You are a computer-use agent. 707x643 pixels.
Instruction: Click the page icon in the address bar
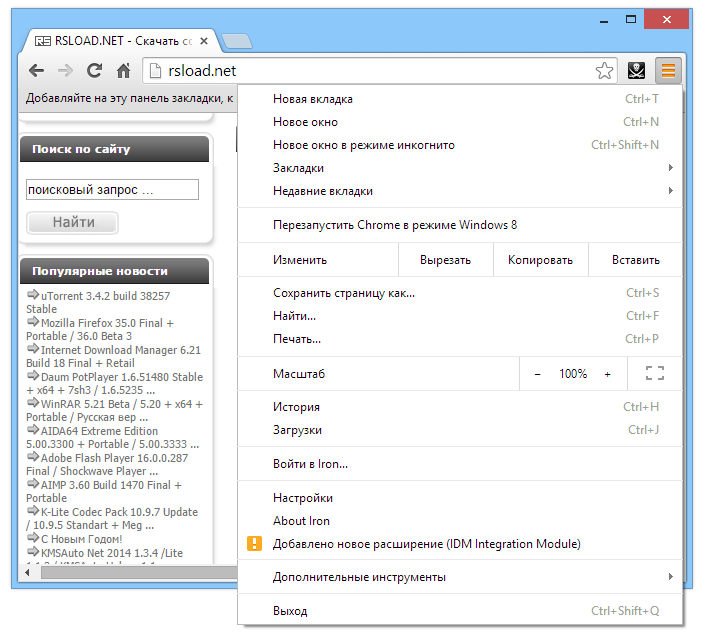[155, 71]
